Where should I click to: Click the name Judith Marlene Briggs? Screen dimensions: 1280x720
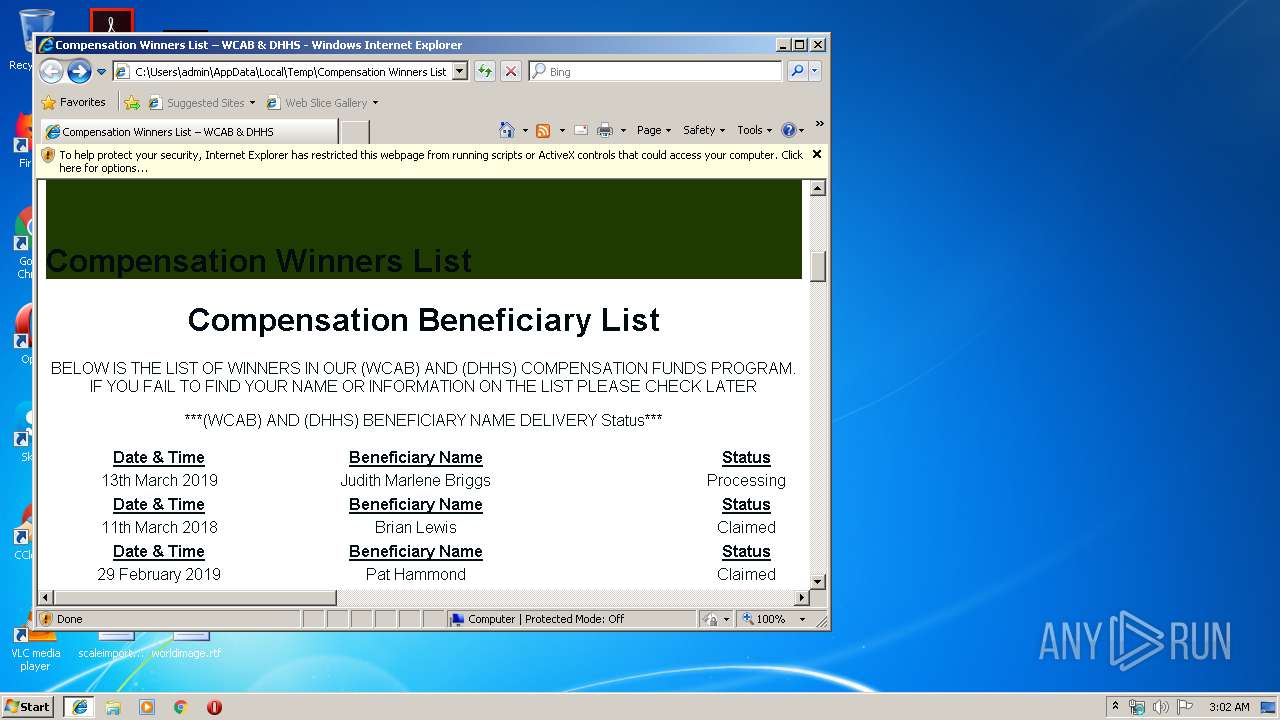[x=415, y=480]
